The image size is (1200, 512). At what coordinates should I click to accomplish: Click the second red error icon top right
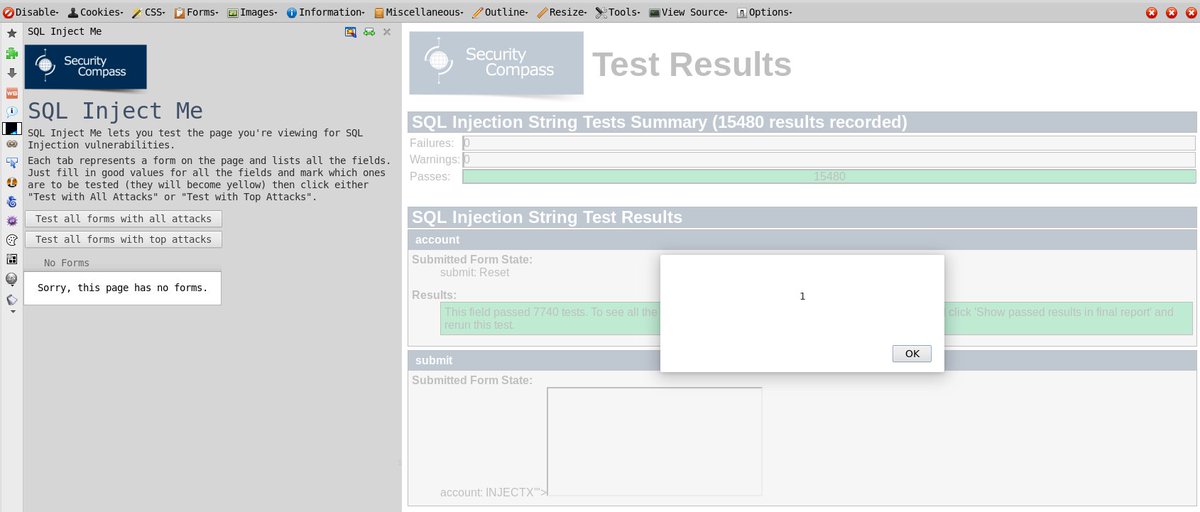[1171, 13]
